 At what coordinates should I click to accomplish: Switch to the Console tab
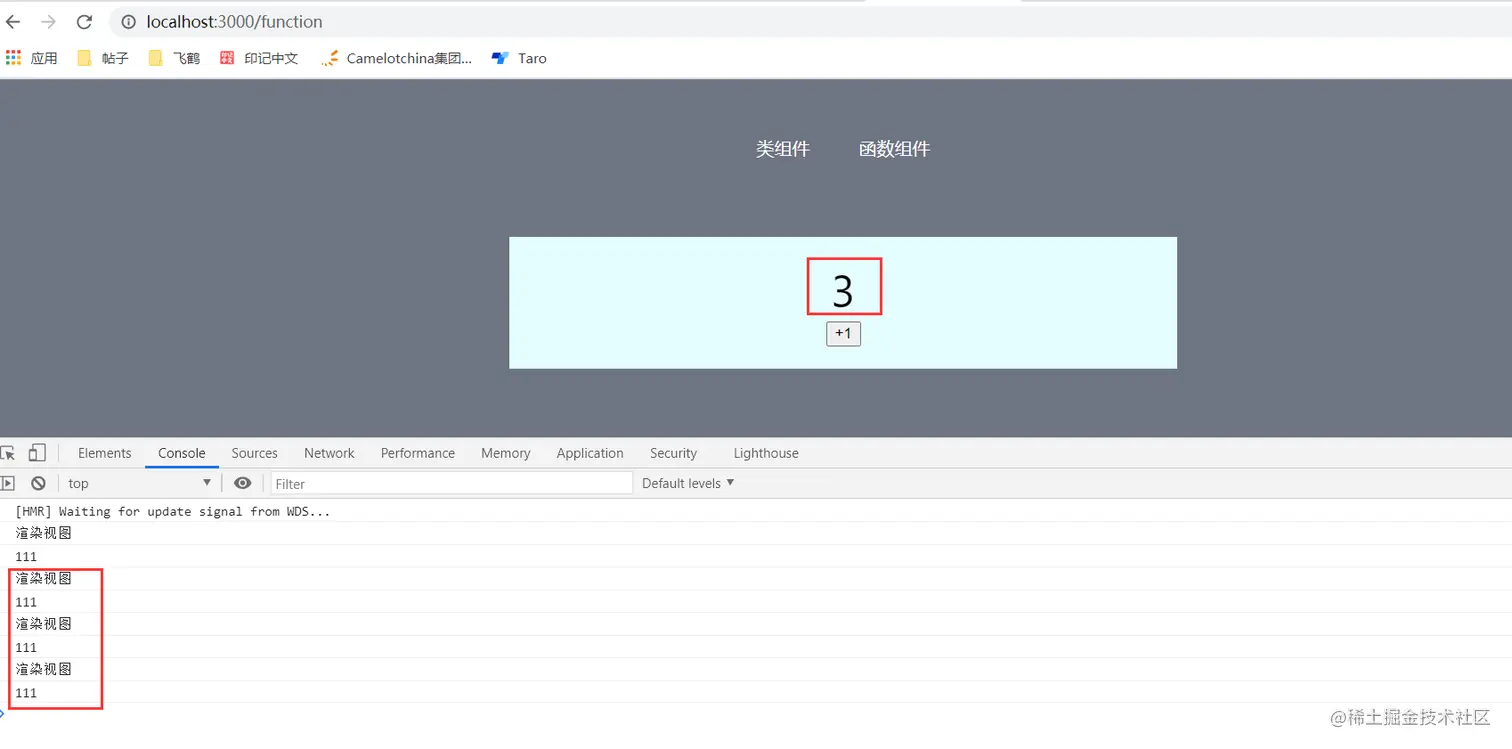(181, 453)
